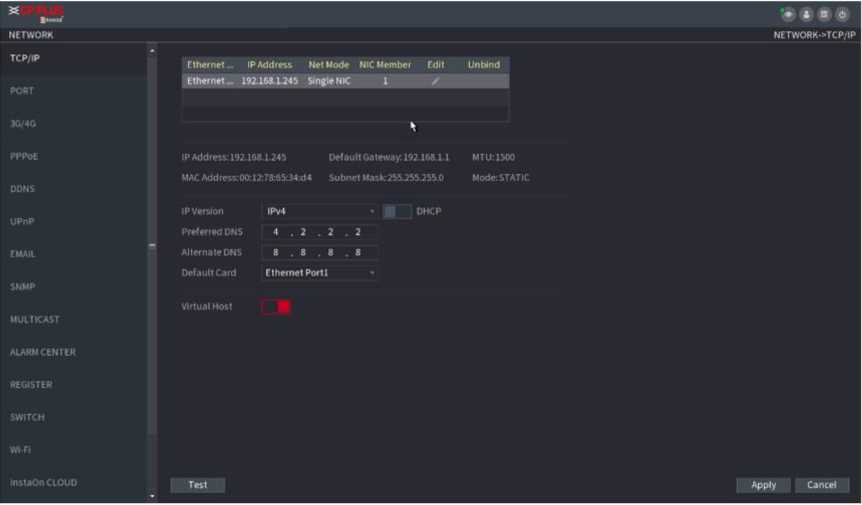
Task: Open the DDNS settings tab
Action: coord(22,188)
